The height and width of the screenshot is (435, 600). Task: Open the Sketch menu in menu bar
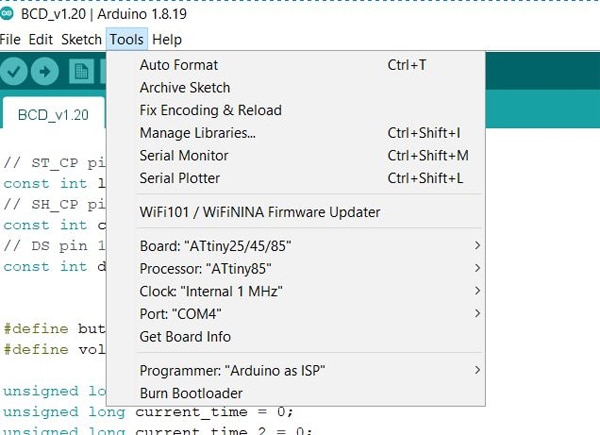tap(81, 40)
